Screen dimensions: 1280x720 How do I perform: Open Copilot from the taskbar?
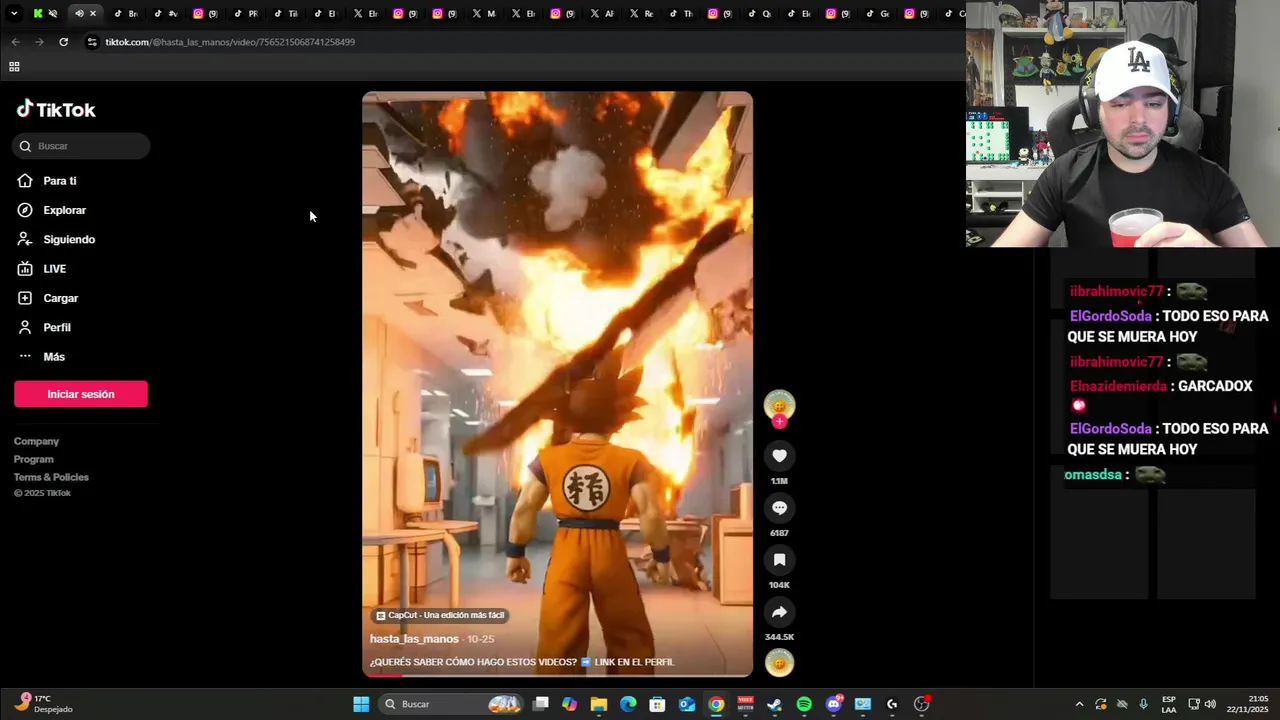569,704
